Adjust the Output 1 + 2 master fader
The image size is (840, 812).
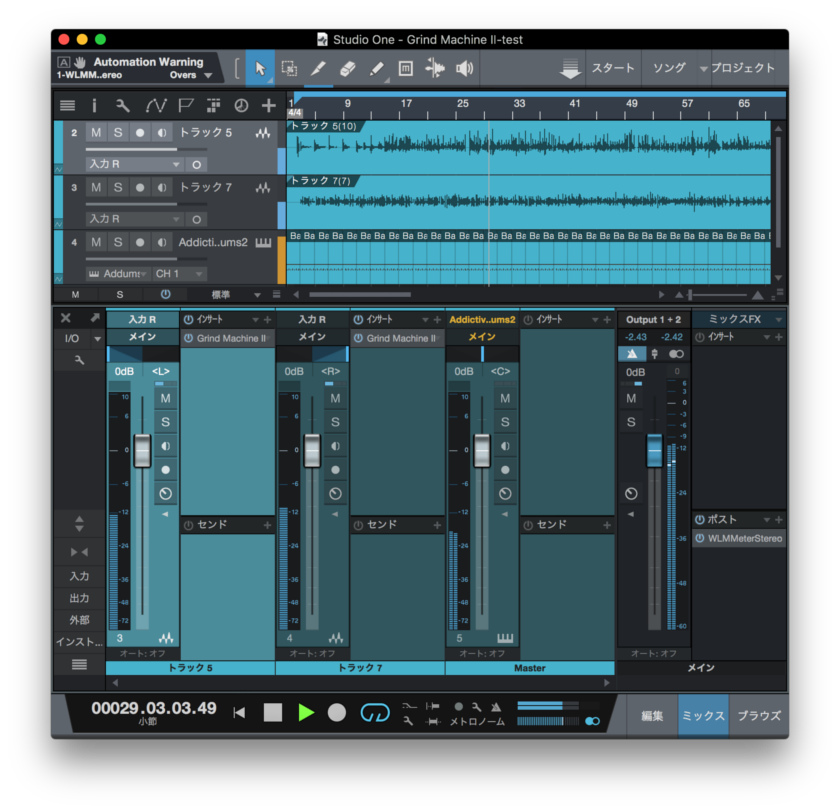pyautogui.click(x=655, y=450)
